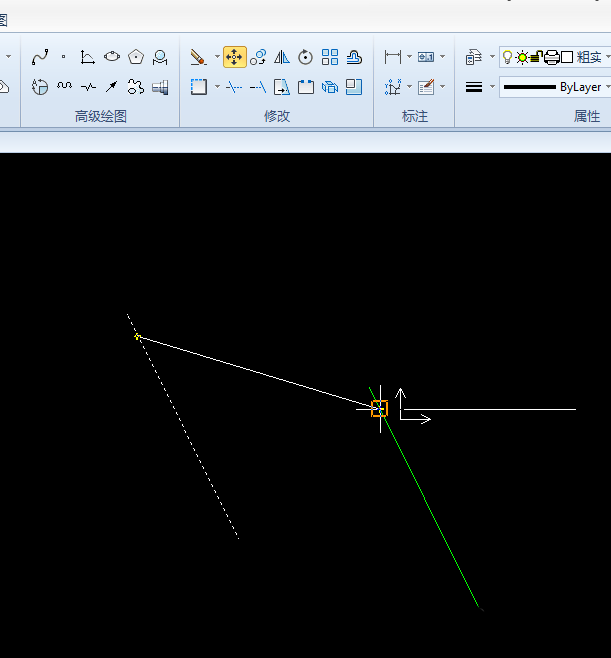
Task: Click the 修改 panel label
Action: 277,116
